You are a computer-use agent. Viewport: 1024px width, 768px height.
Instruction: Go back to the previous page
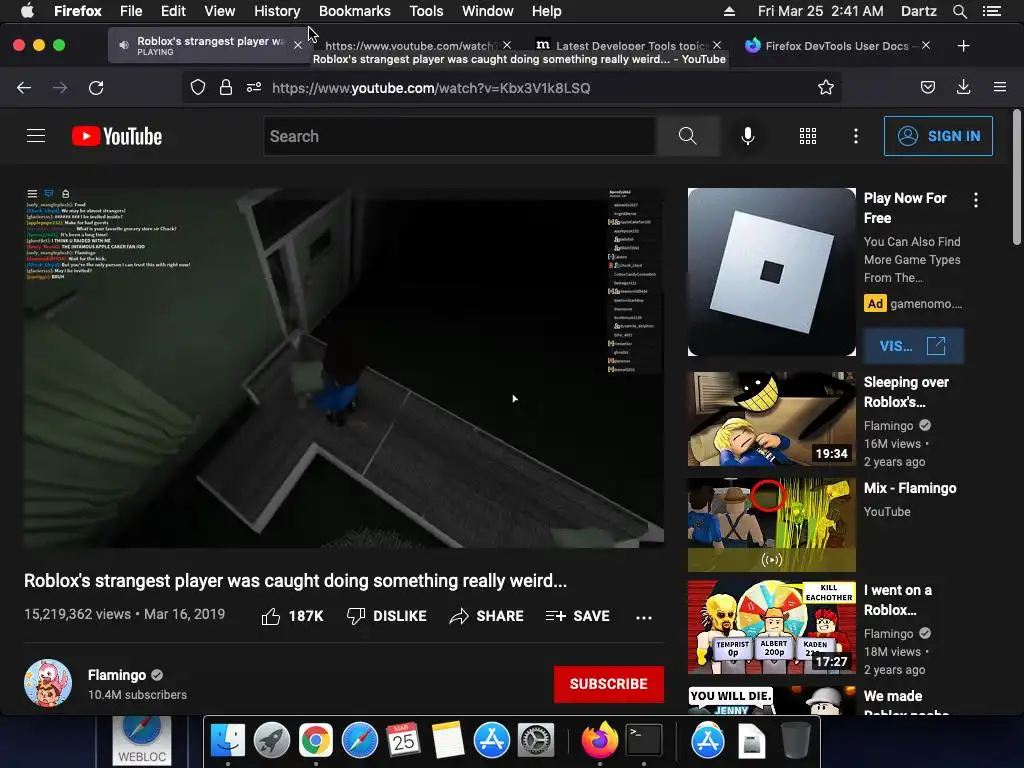24,88
